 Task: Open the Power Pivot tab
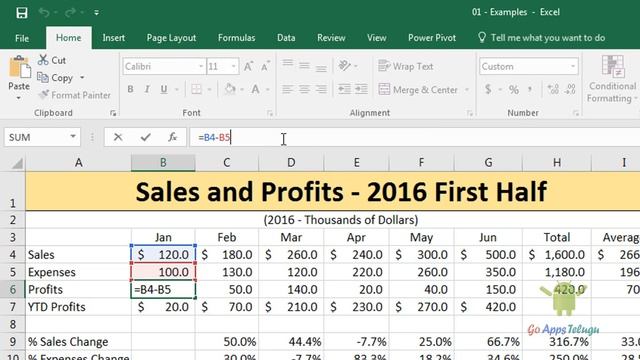point(432,38)
